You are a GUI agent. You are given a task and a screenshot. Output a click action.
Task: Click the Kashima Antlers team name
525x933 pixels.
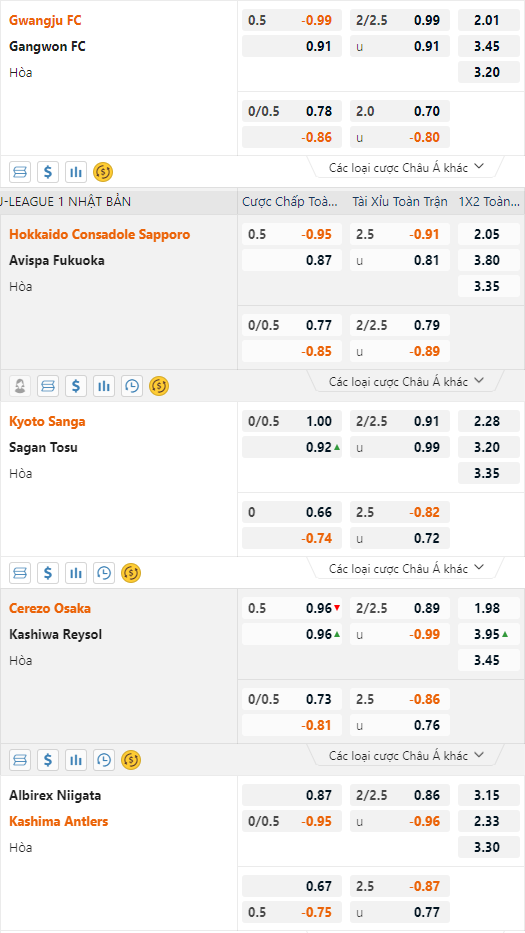click(58, 821)
